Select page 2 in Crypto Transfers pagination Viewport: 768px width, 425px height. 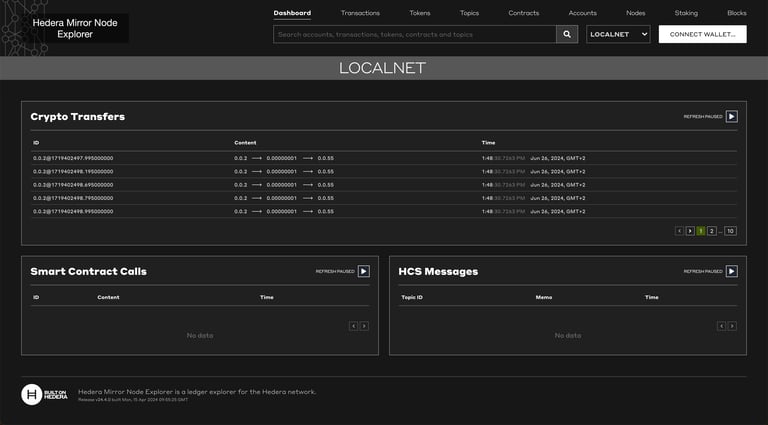712,231
